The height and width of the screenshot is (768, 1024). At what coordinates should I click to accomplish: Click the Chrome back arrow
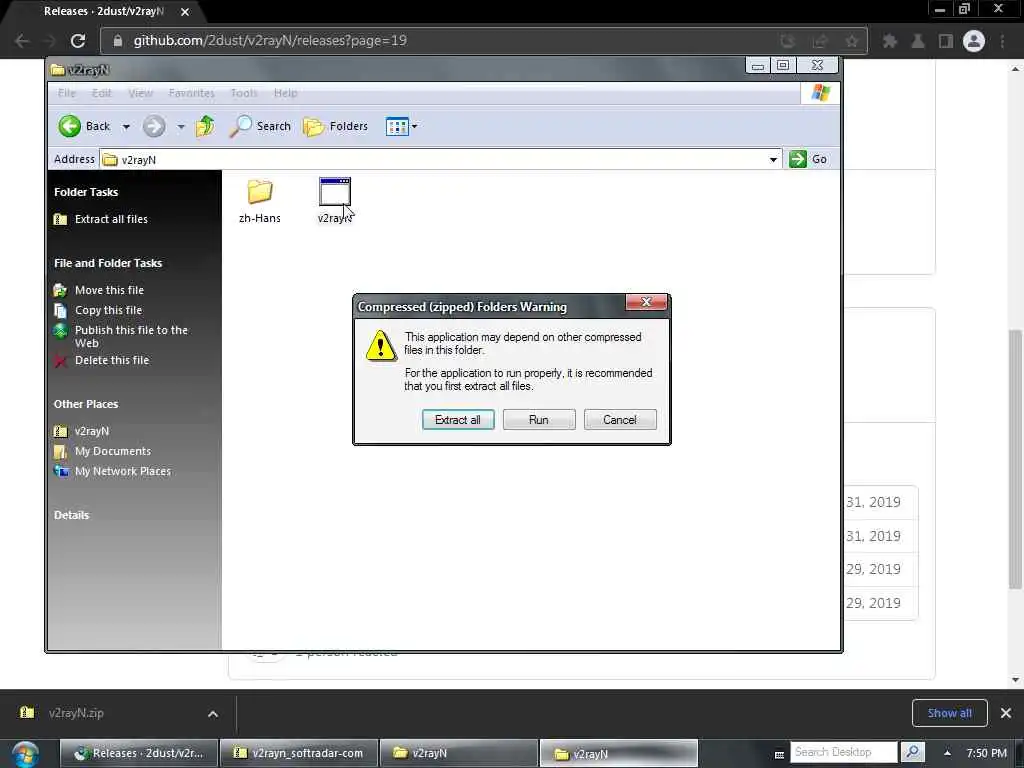coord(22,40)
